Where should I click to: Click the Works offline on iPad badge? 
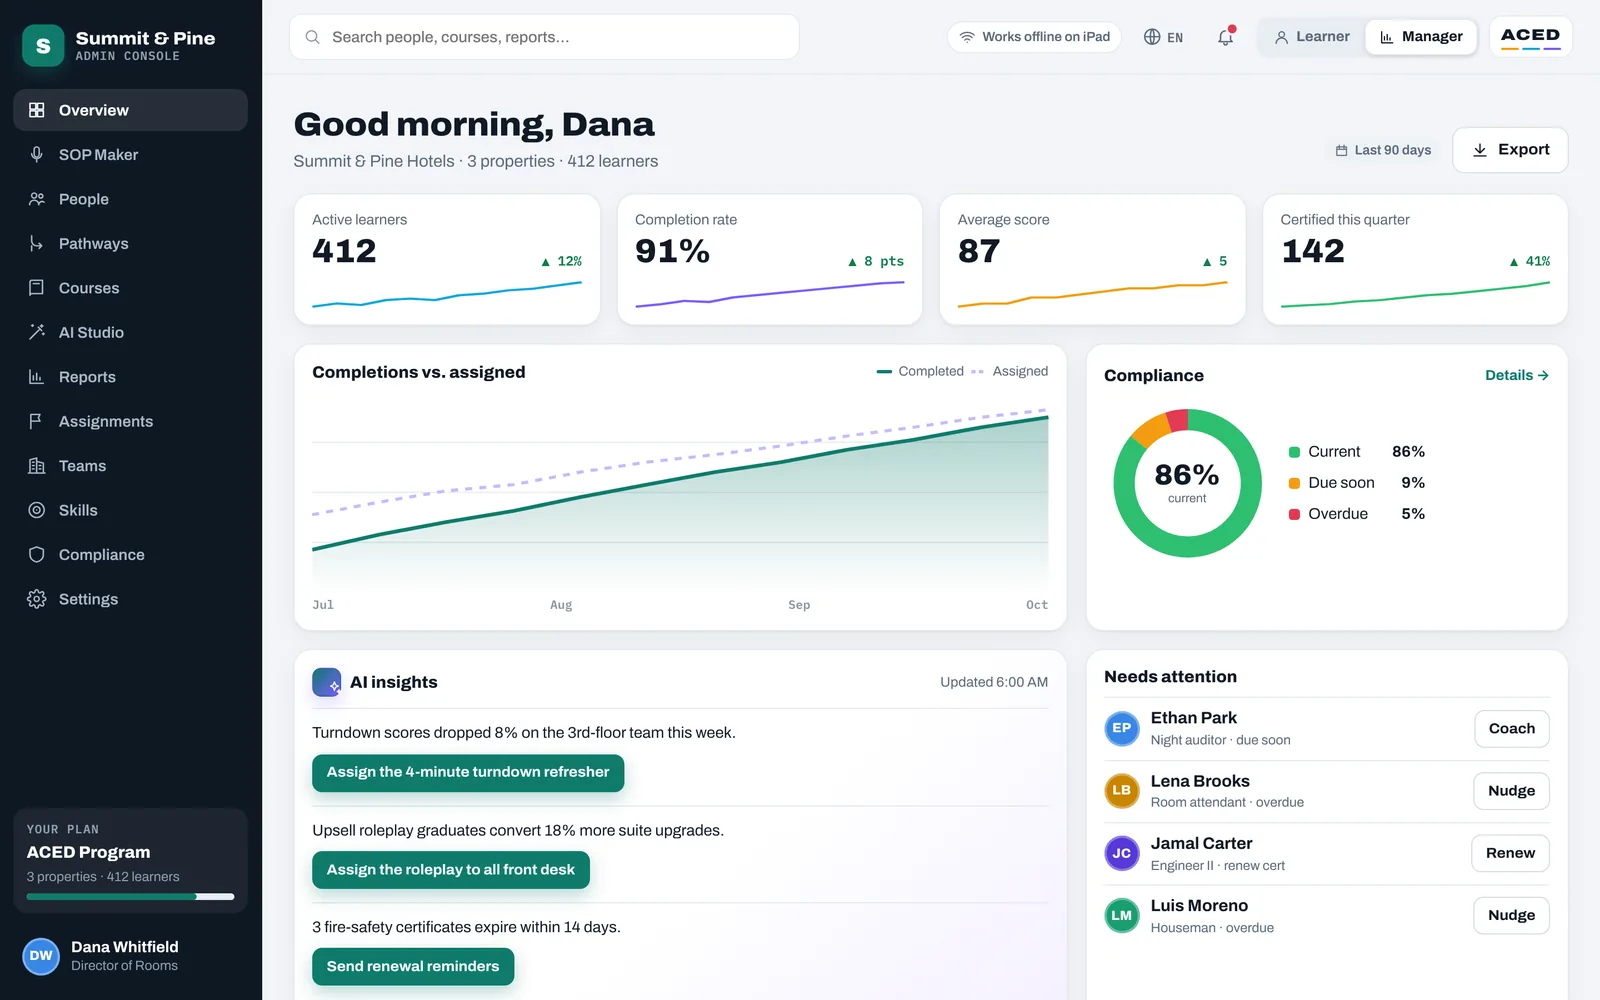1035,37
